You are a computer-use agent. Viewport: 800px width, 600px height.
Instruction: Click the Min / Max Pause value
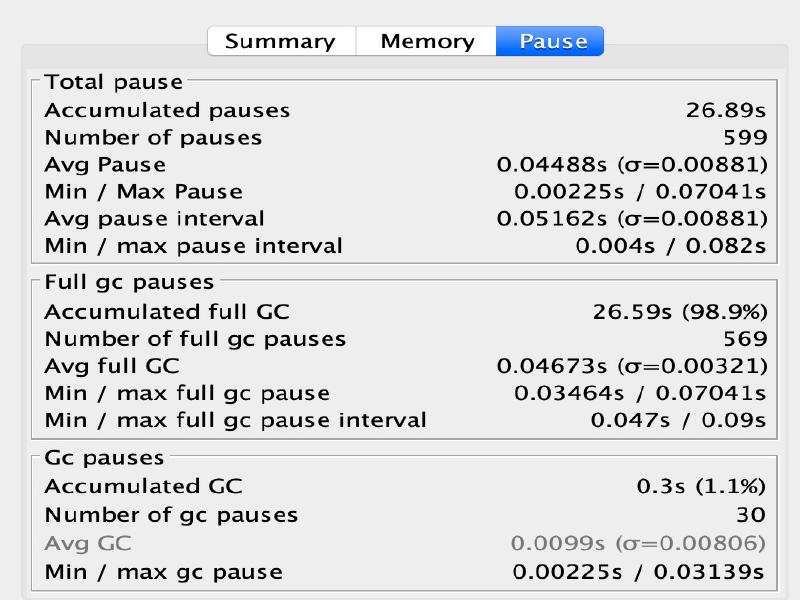[640, 192]
